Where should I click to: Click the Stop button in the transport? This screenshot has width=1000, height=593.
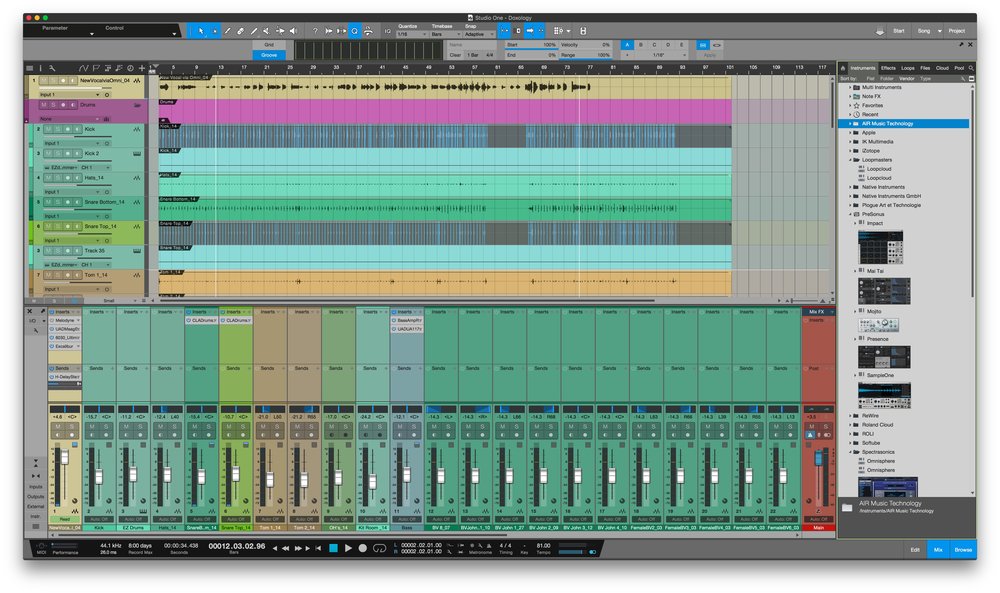333,548
